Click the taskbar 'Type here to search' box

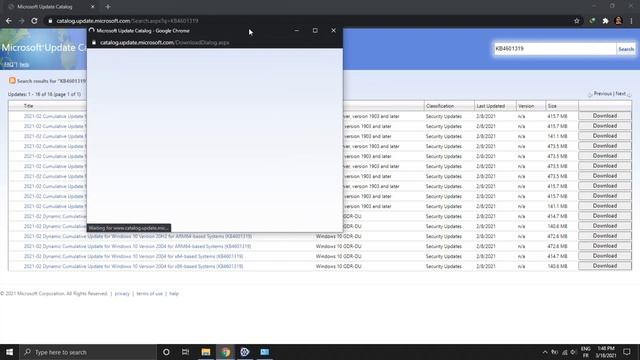[88, 352]
